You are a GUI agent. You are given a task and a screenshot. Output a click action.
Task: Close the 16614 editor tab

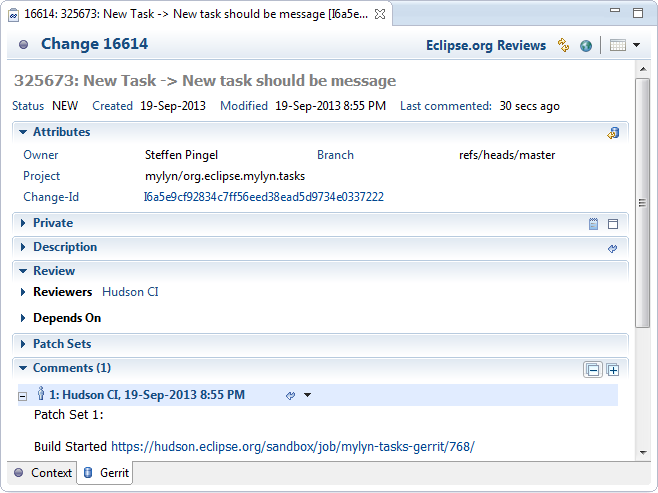(380, 14)
